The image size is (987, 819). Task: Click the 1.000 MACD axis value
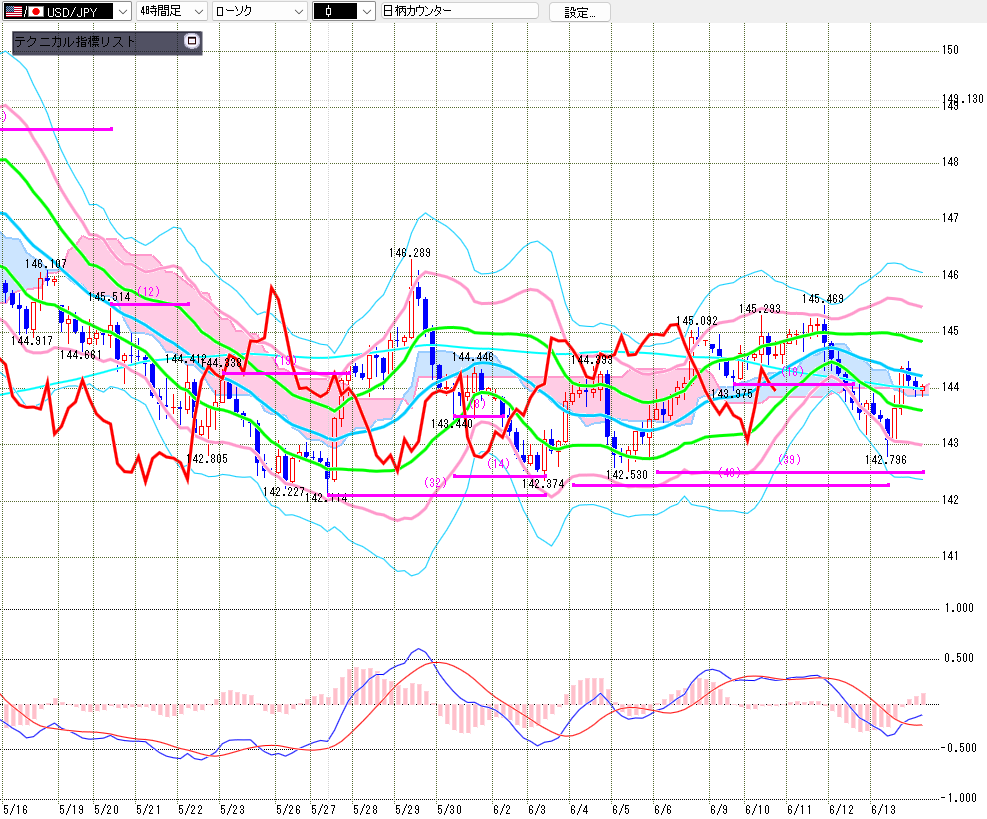click(959, 608)
